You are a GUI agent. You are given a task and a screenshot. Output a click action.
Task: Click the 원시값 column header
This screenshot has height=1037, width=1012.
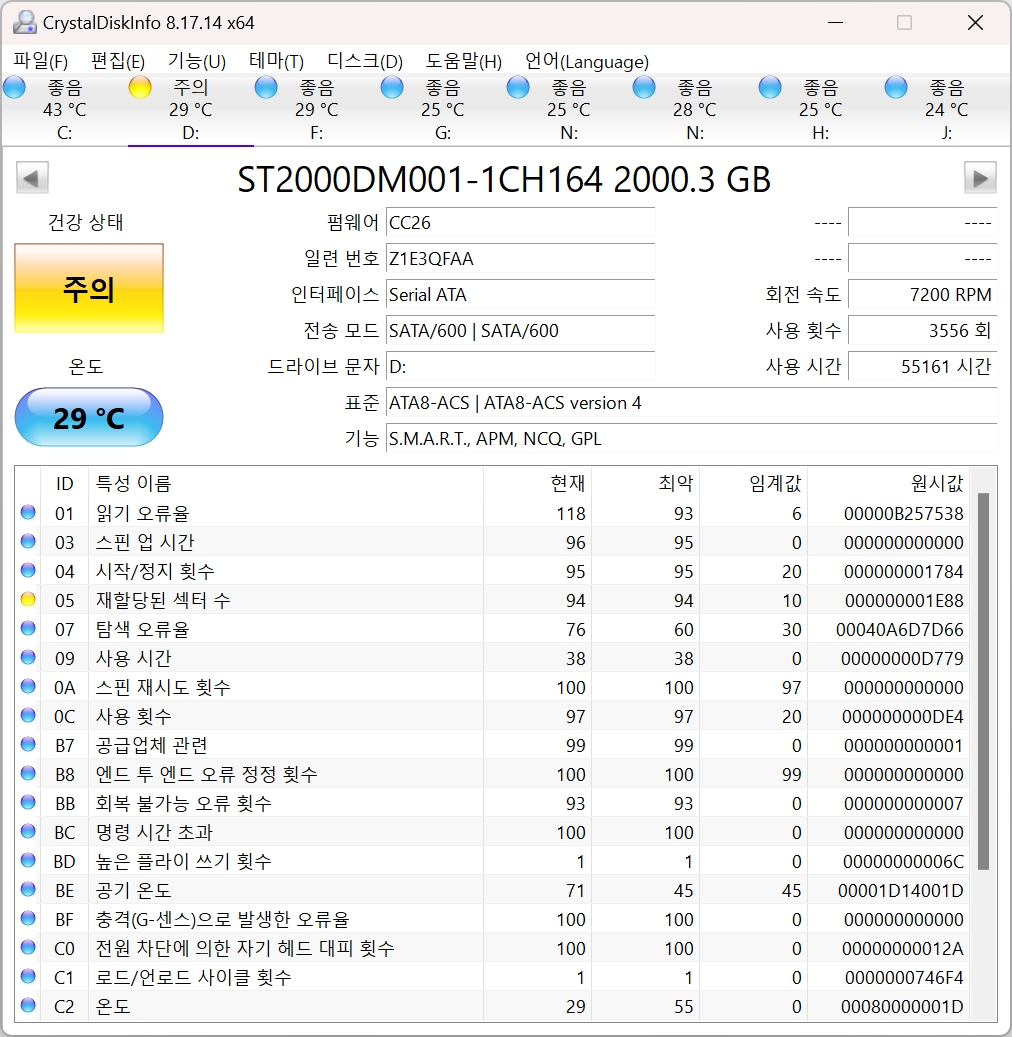pos(888,483)
